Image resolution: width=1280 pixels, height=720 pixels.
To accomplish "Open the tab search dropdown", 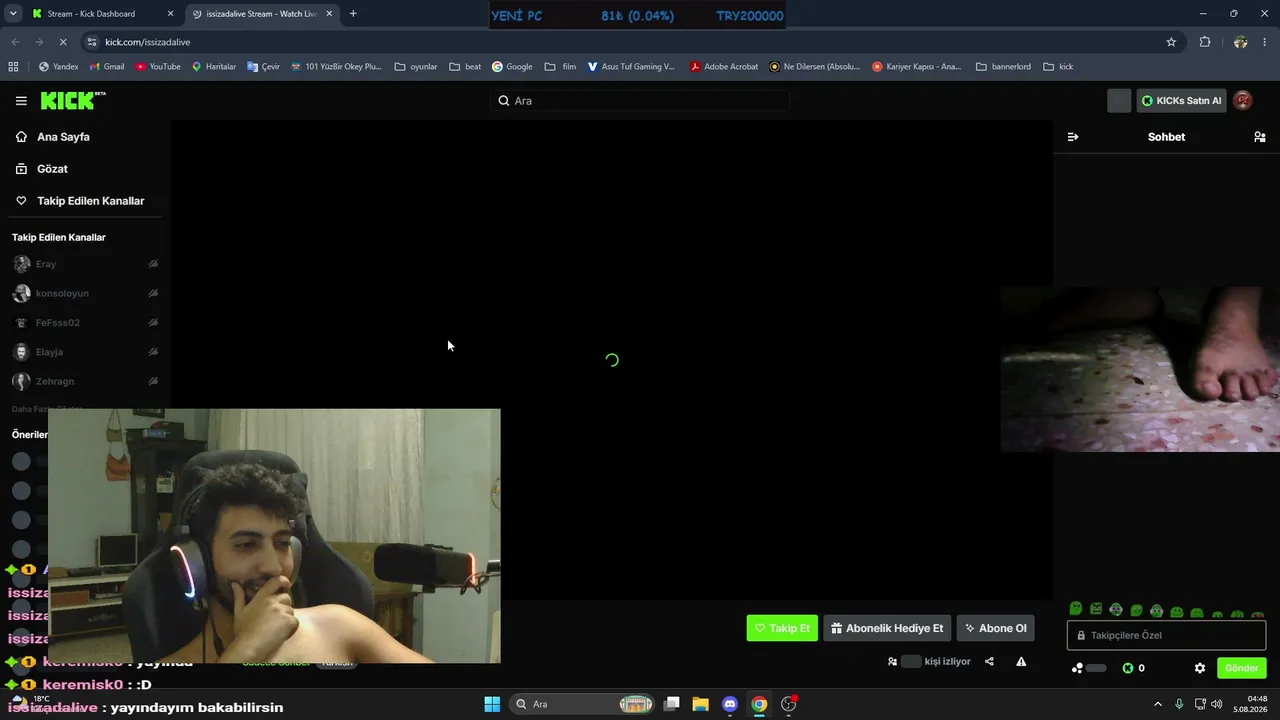I will pos(13,14).
